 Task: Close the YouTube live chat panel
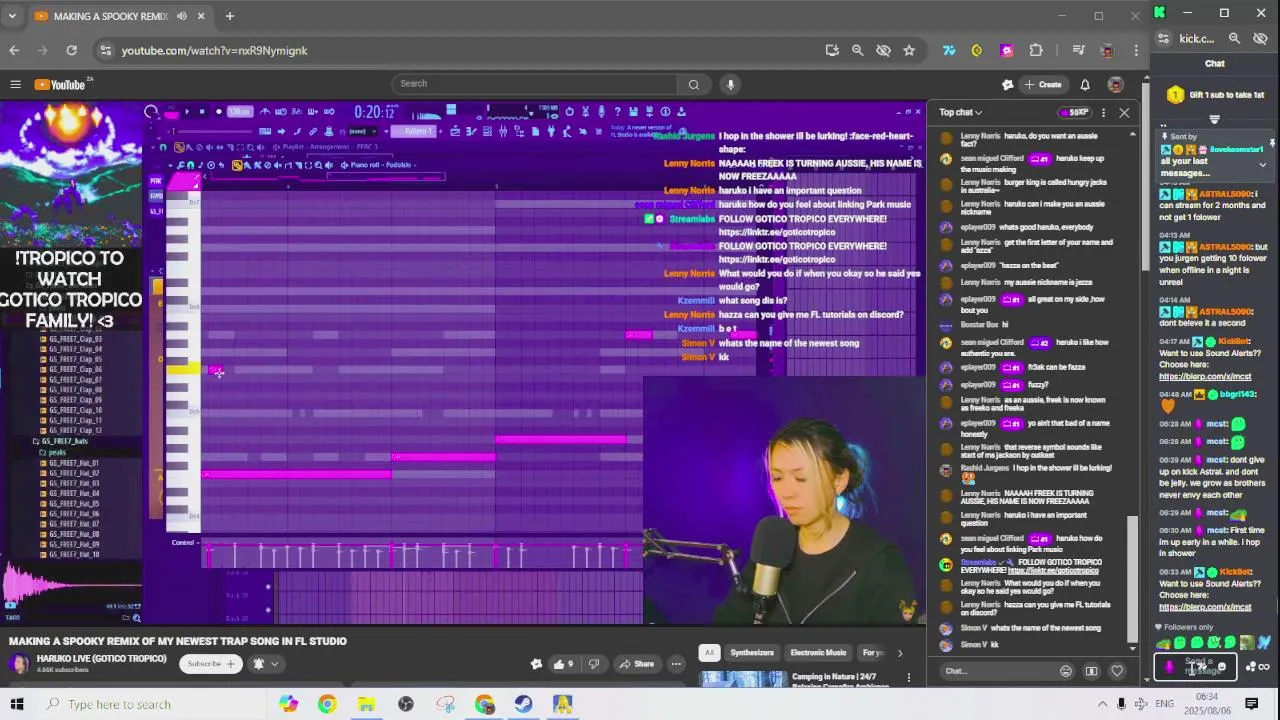coord(1124,112)
